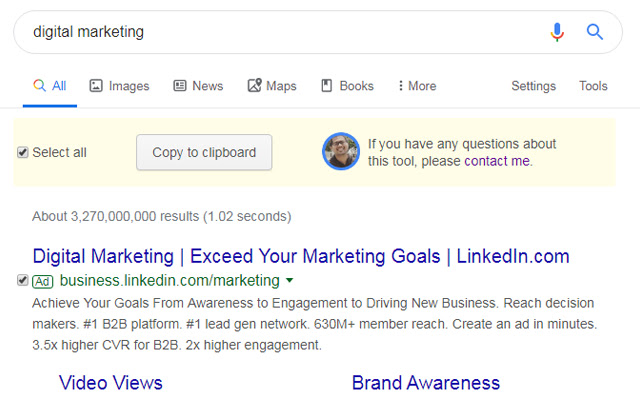Toggle the Select all checkbox

pos(23,153)
